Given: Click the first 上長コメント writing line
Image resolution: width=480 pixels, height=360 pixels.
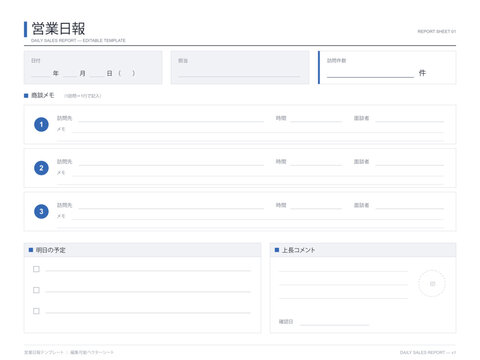Looking at the screenshot, I should point(343,270).
